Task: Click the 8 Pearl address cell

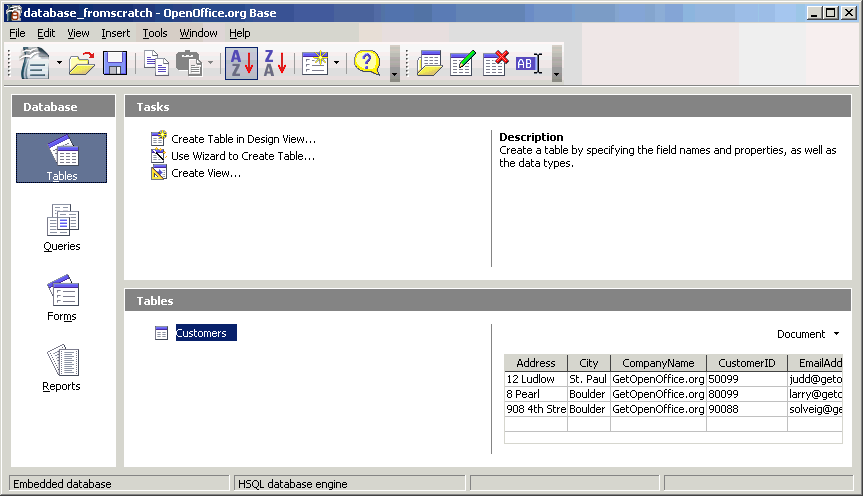Action: pos(536,394)
